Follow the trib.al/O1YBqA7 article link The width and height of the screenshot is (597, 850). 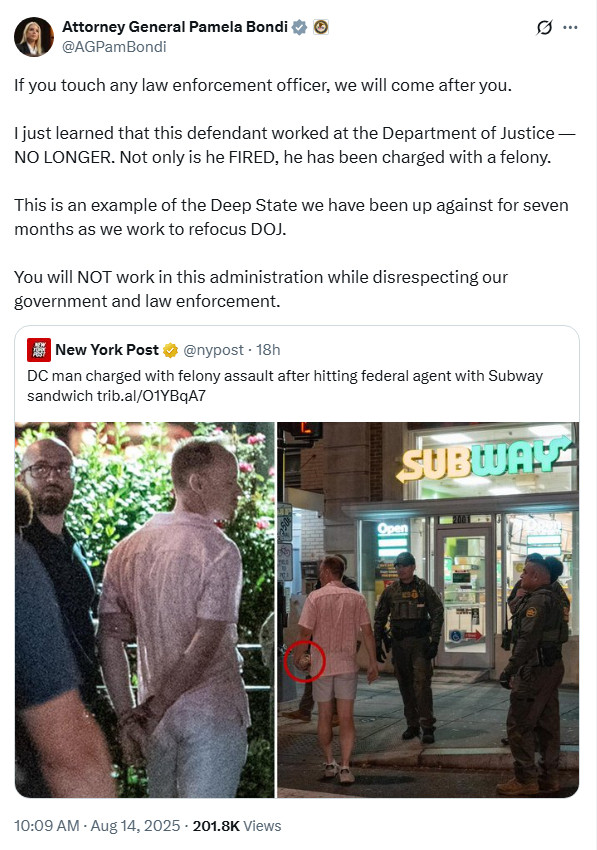[151, 396]
